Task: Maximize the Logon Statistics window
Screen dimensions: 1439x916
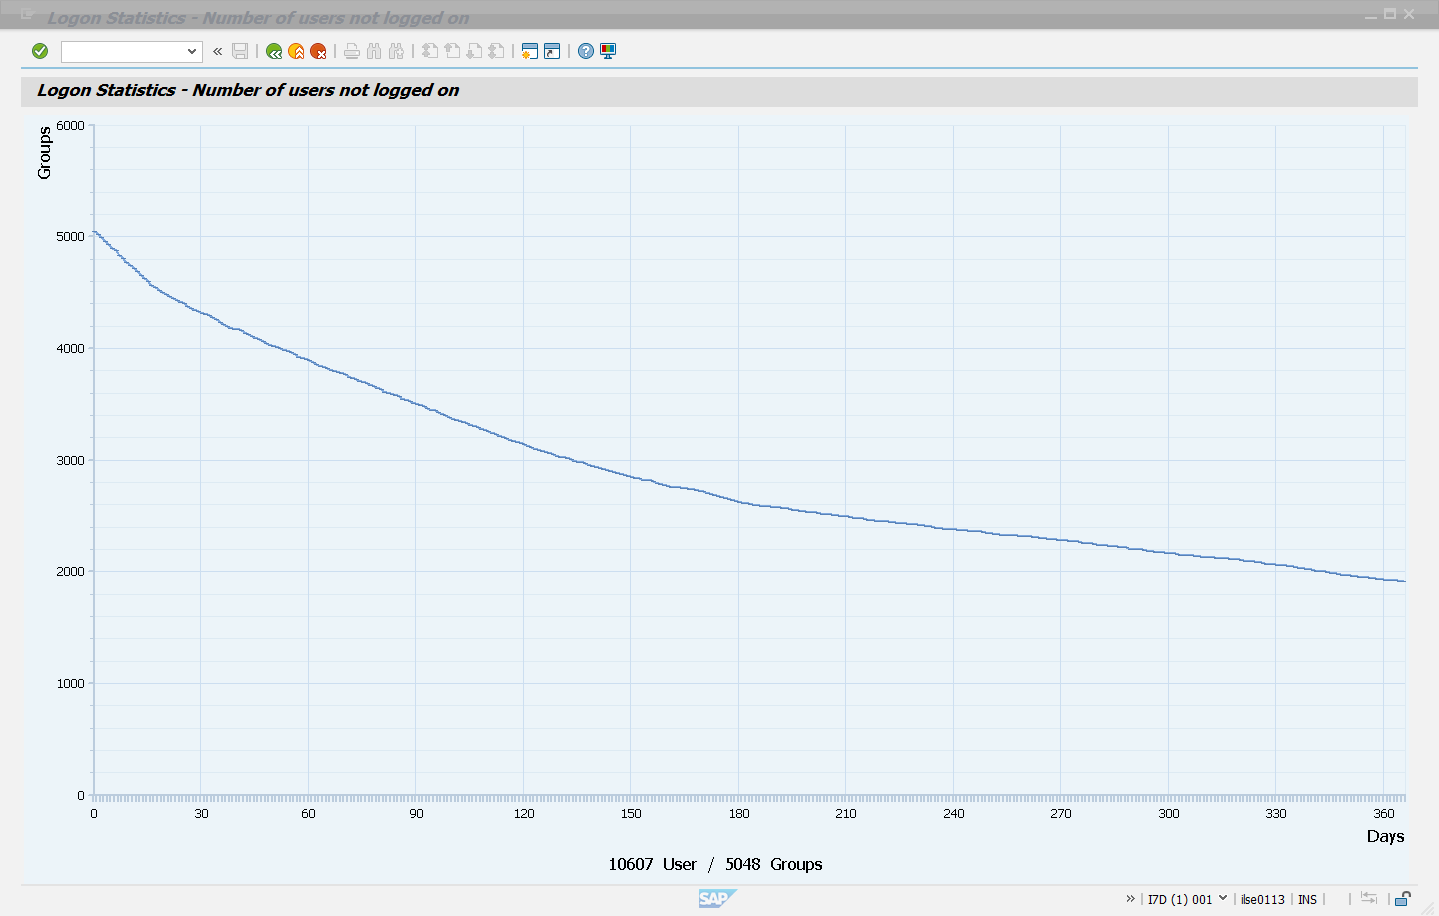Action: pos(1389,14)
